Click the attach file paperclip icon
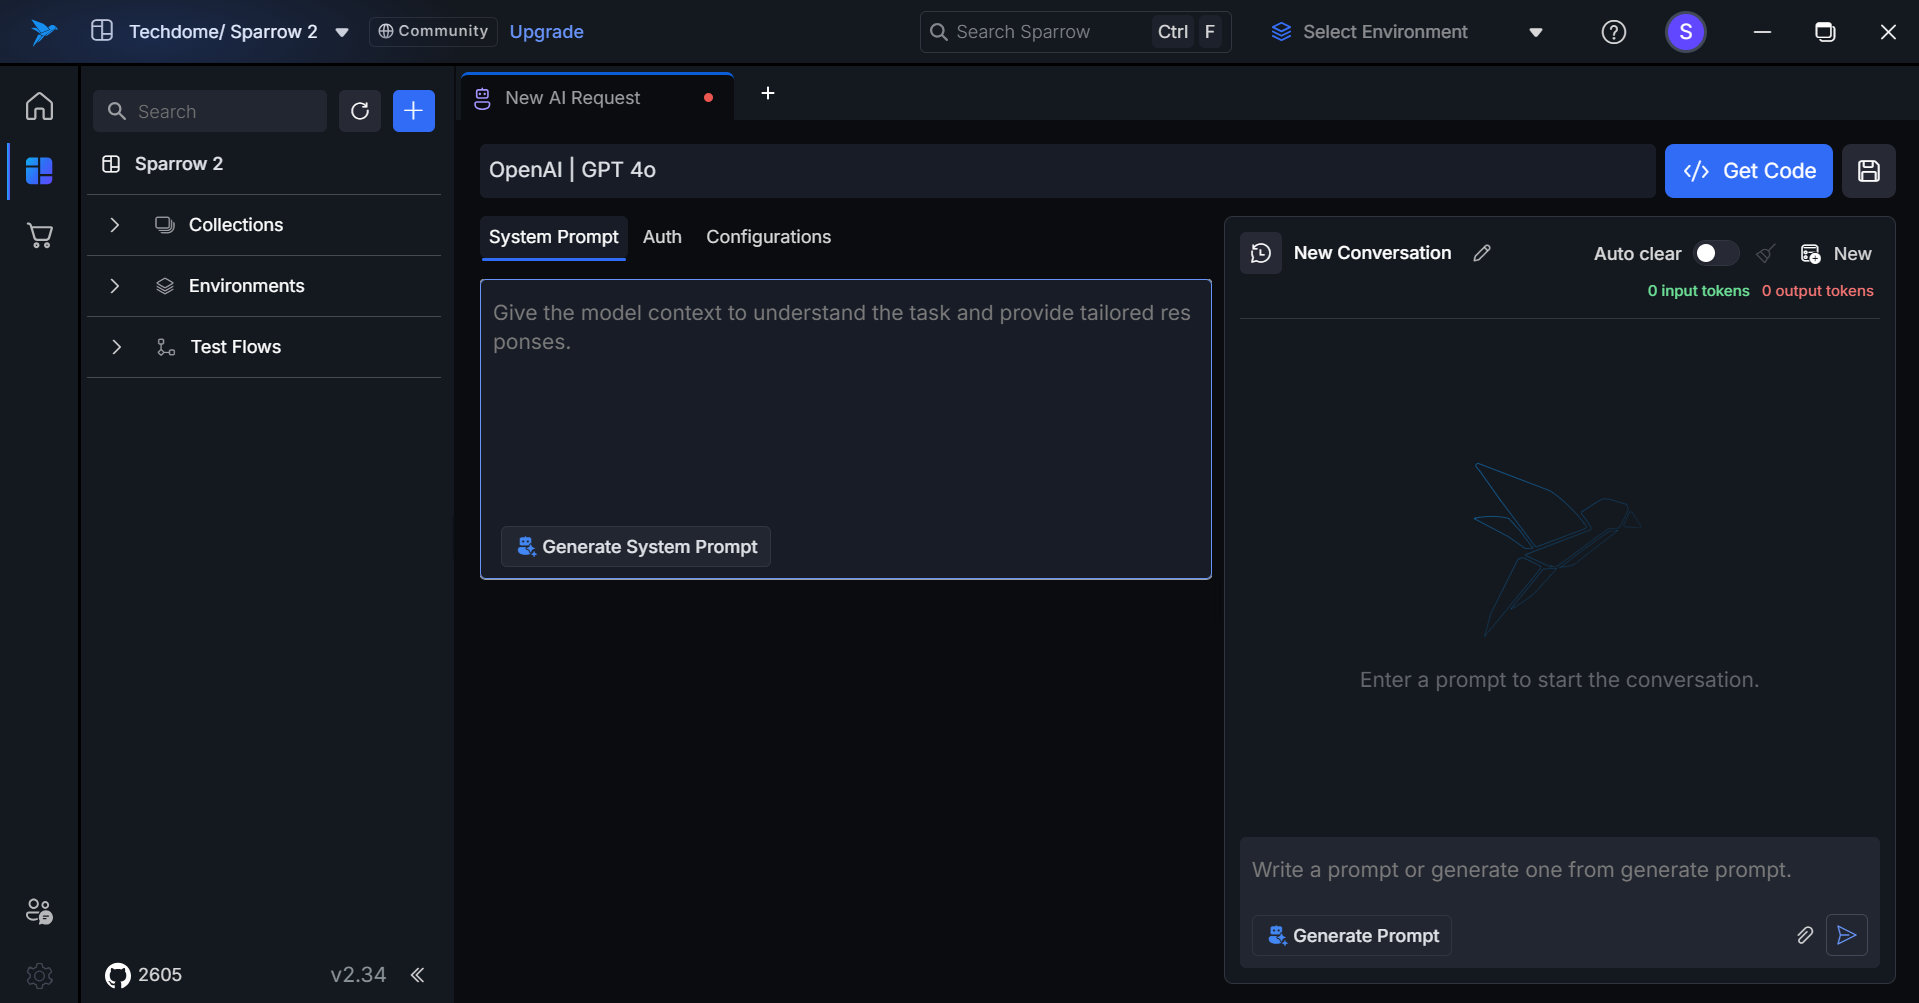This screenshot has width=1919, height=1003. [x=1805, y=935]
